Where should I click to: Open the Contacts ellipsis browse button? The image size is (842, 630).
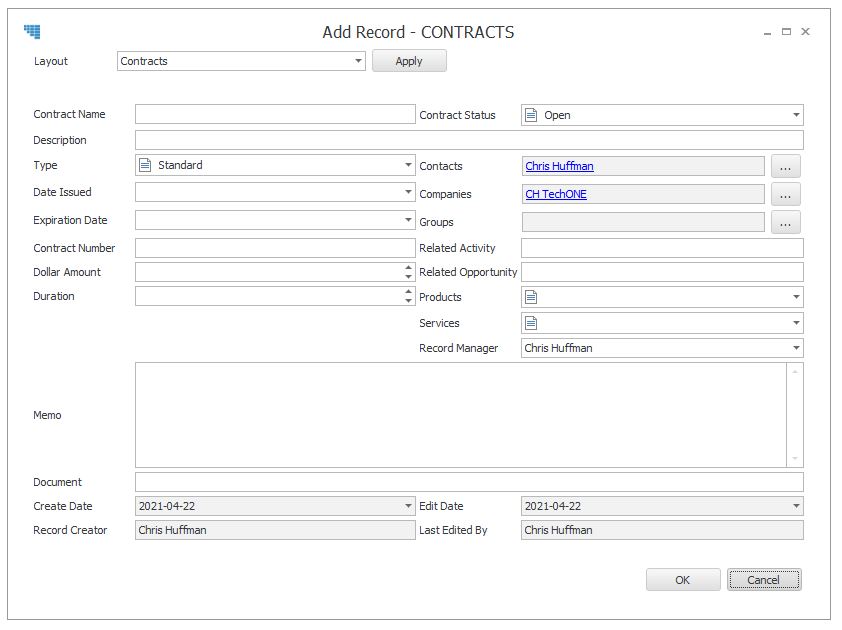pos(785,166)
